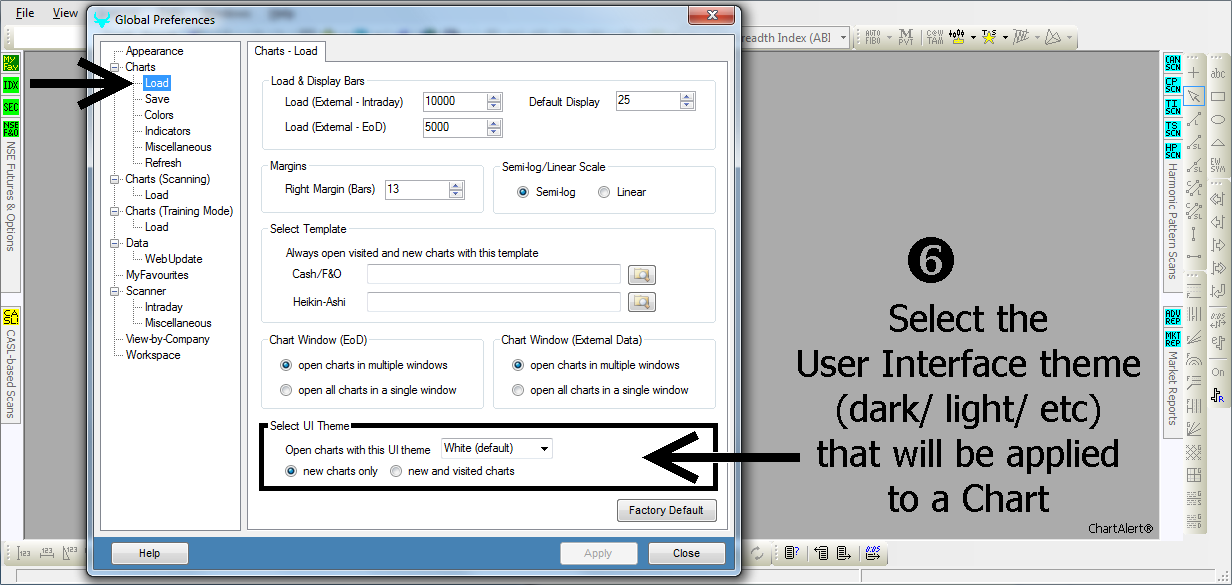Select the new and visited charts option
Viewport: 1232px width, 585px height.
tap(396, 471)
